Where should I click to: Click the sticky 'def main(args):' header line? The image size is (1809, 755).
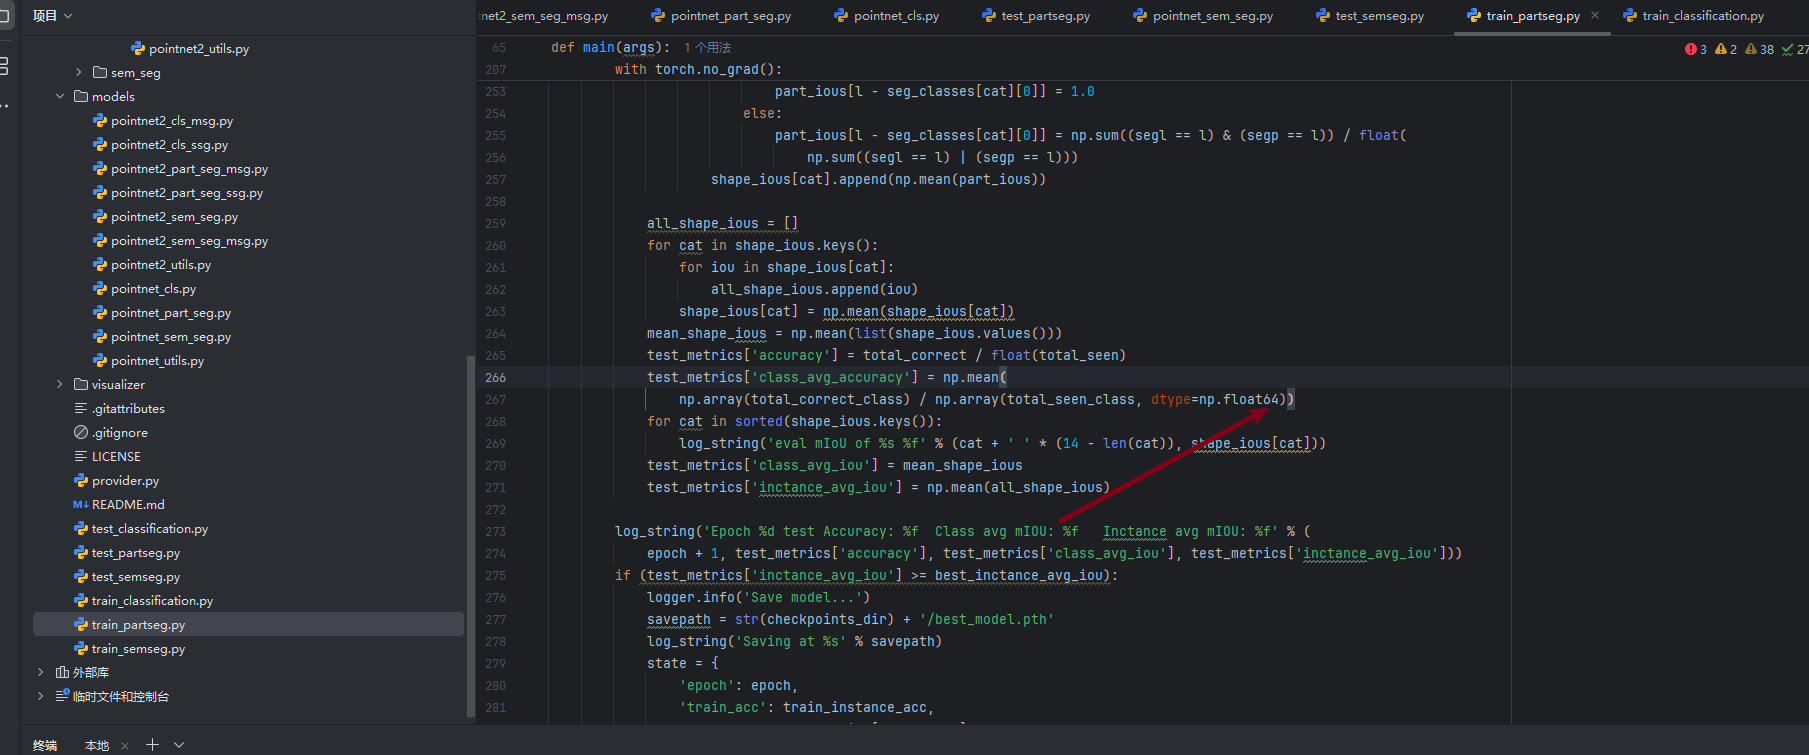tap(610, 48)
